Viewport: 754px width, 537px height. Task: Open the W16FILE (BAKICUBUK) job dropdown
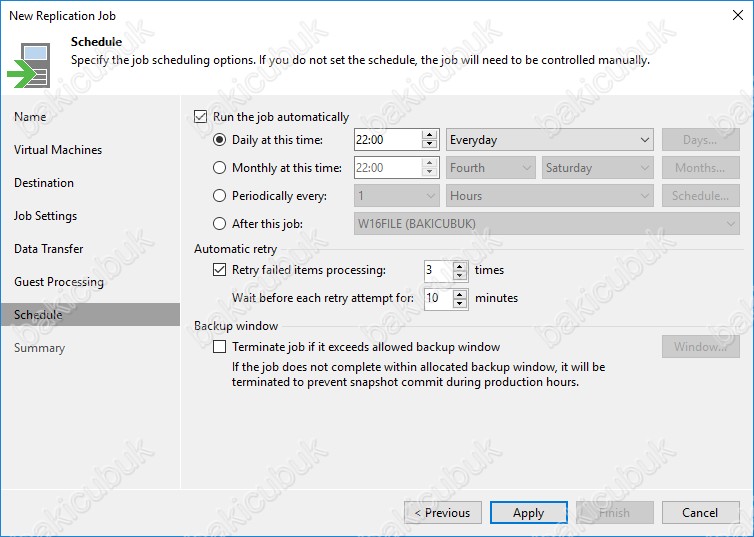[547, 224]
